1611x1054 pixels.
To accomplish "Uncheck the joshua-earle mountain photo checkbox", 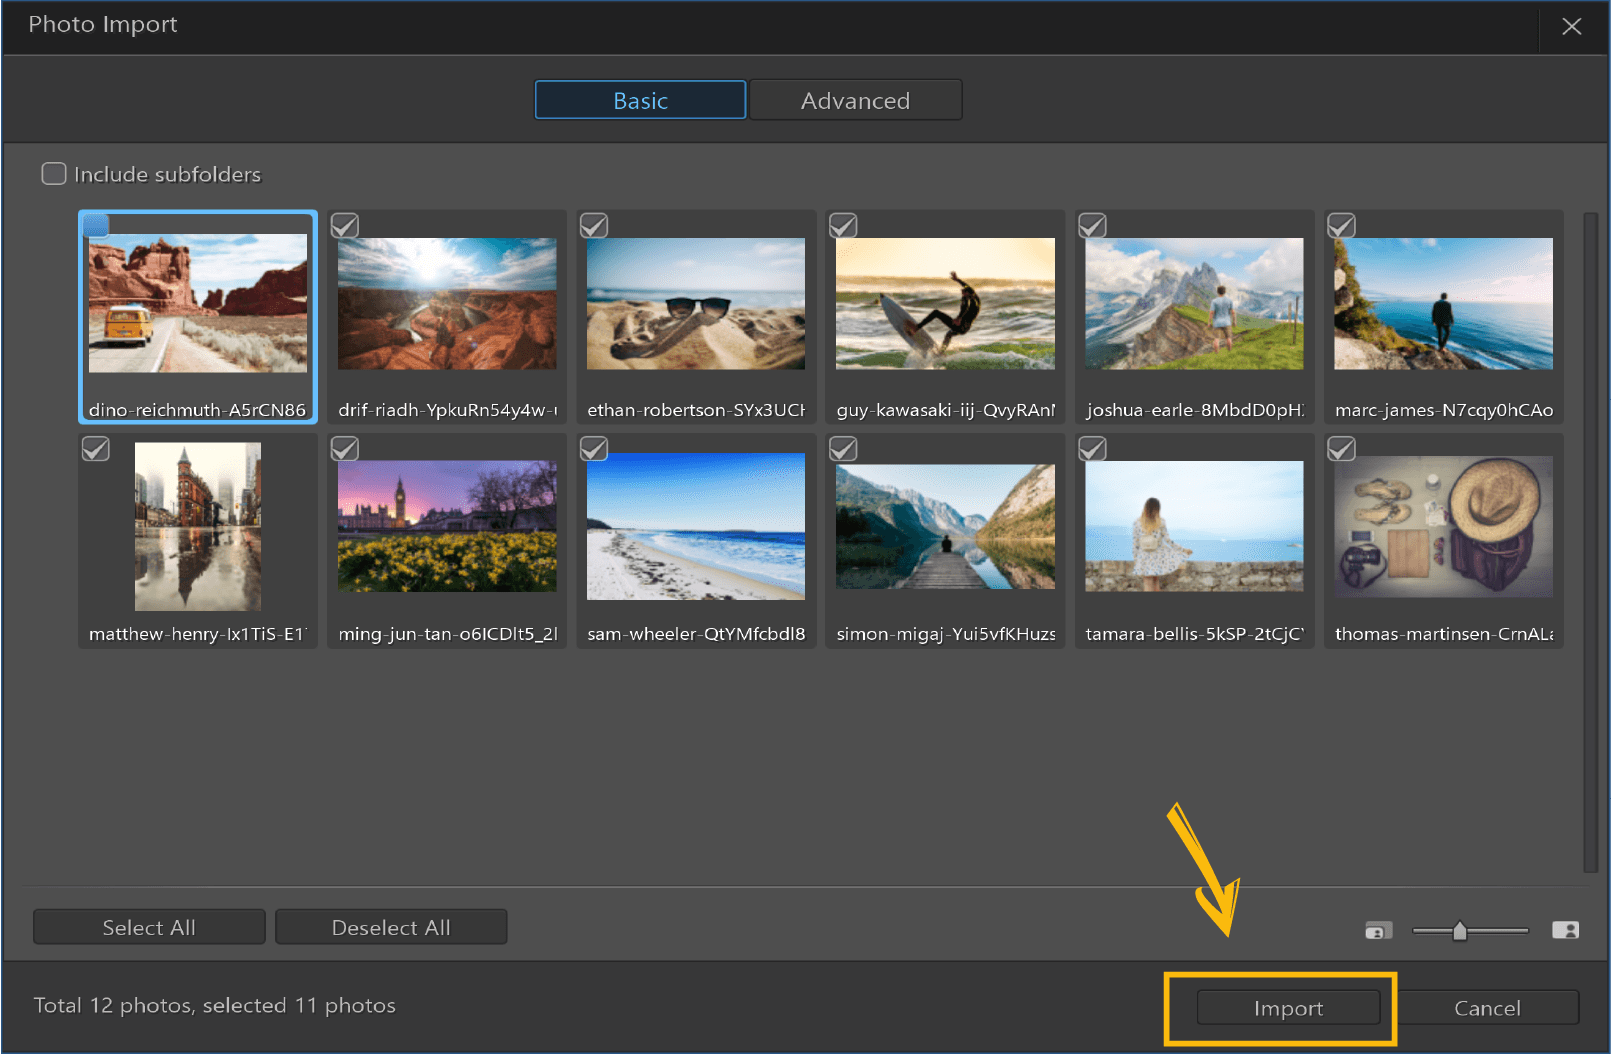I will click(x=1091, y=225).
